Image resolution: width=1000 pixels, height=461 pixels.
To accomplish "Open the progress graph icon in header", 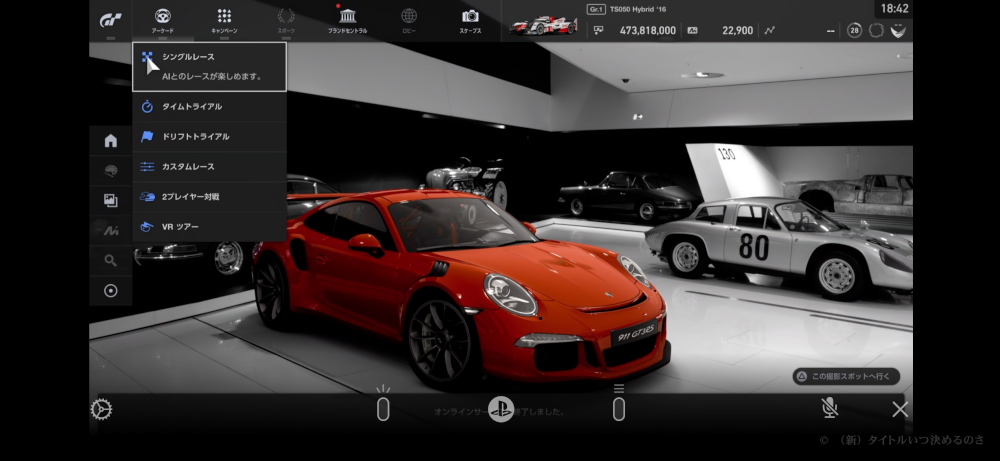I will click(x=770, y=30).
